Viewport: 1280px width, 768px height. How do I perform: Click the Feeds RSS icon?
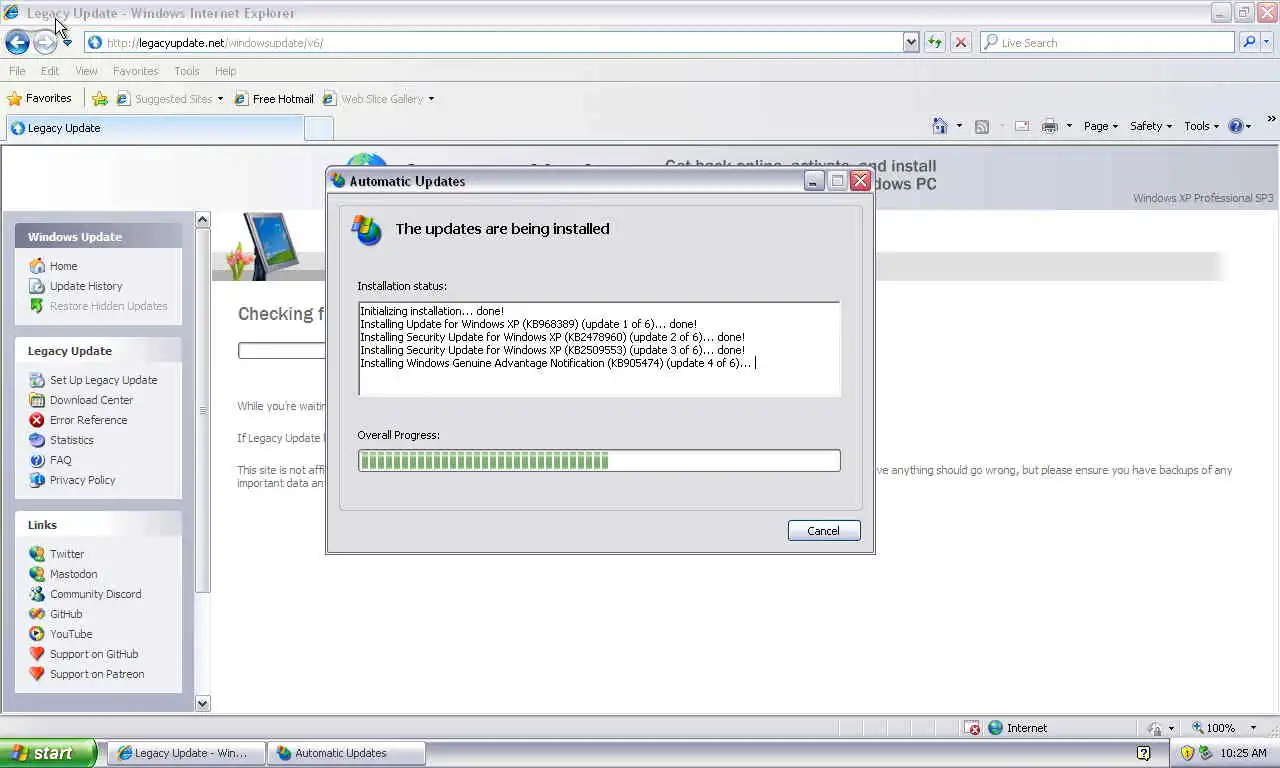(x=982, y=126)
